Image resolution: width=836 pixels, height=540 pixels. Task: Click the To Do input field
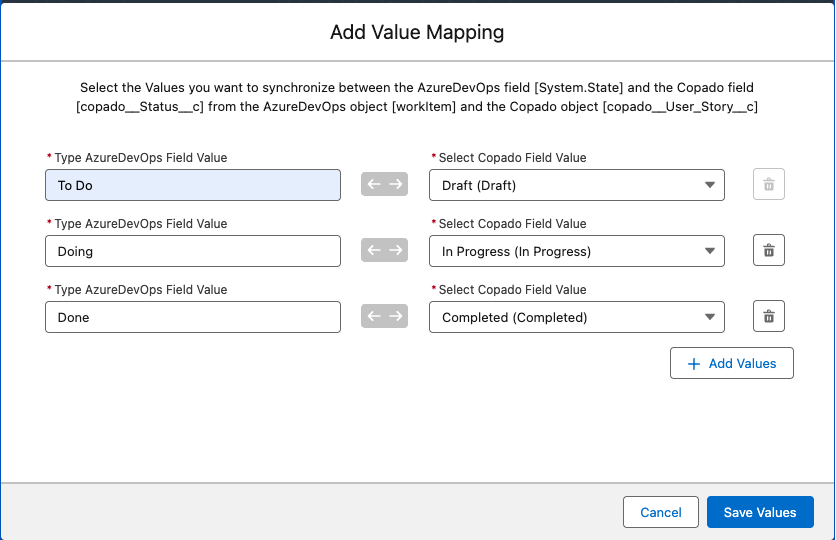193,185
